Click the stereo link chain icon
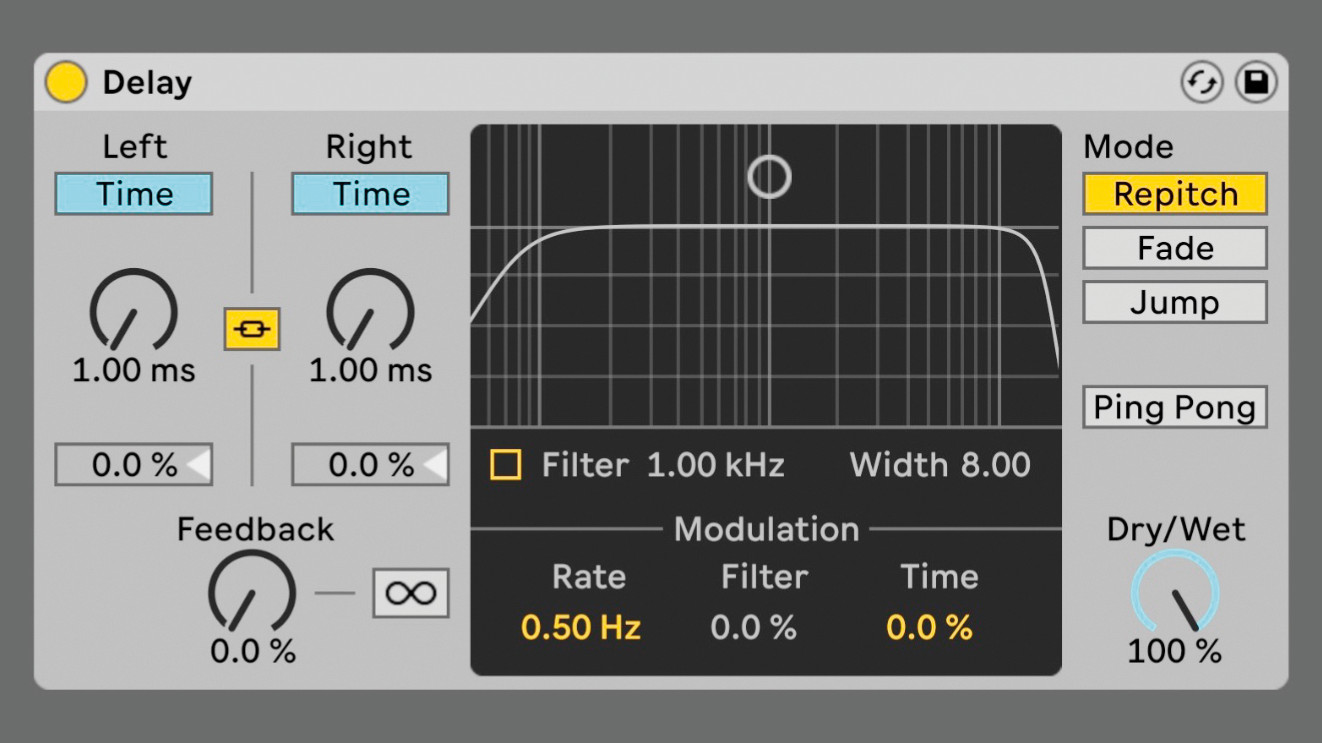The width and height of the screenshot is (1322, 743). [251, 328]
